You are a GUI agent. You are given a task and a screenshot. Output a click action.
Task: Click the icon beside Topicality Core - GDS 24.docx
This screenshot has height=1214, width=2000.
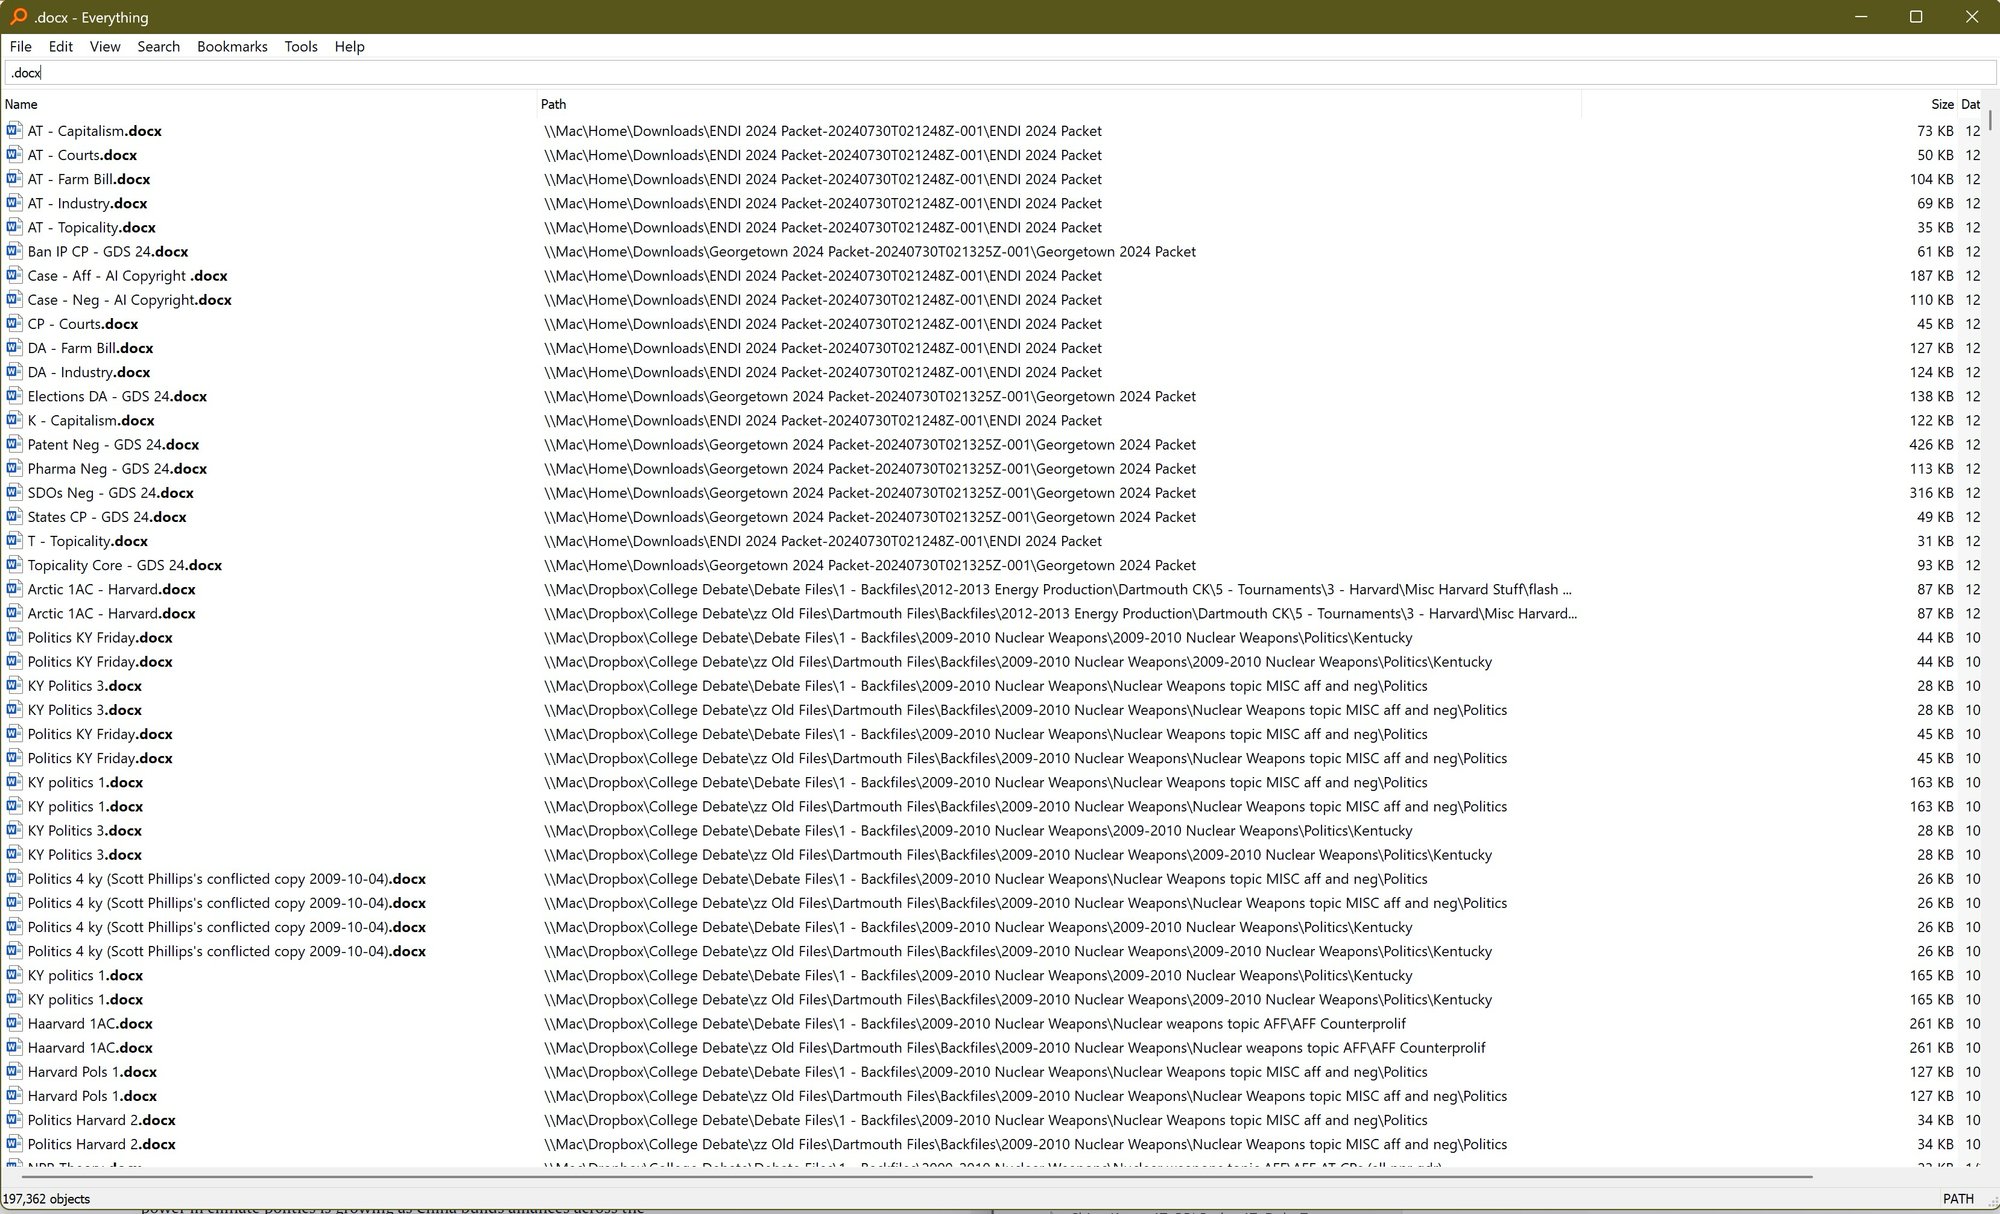(14, 565)
